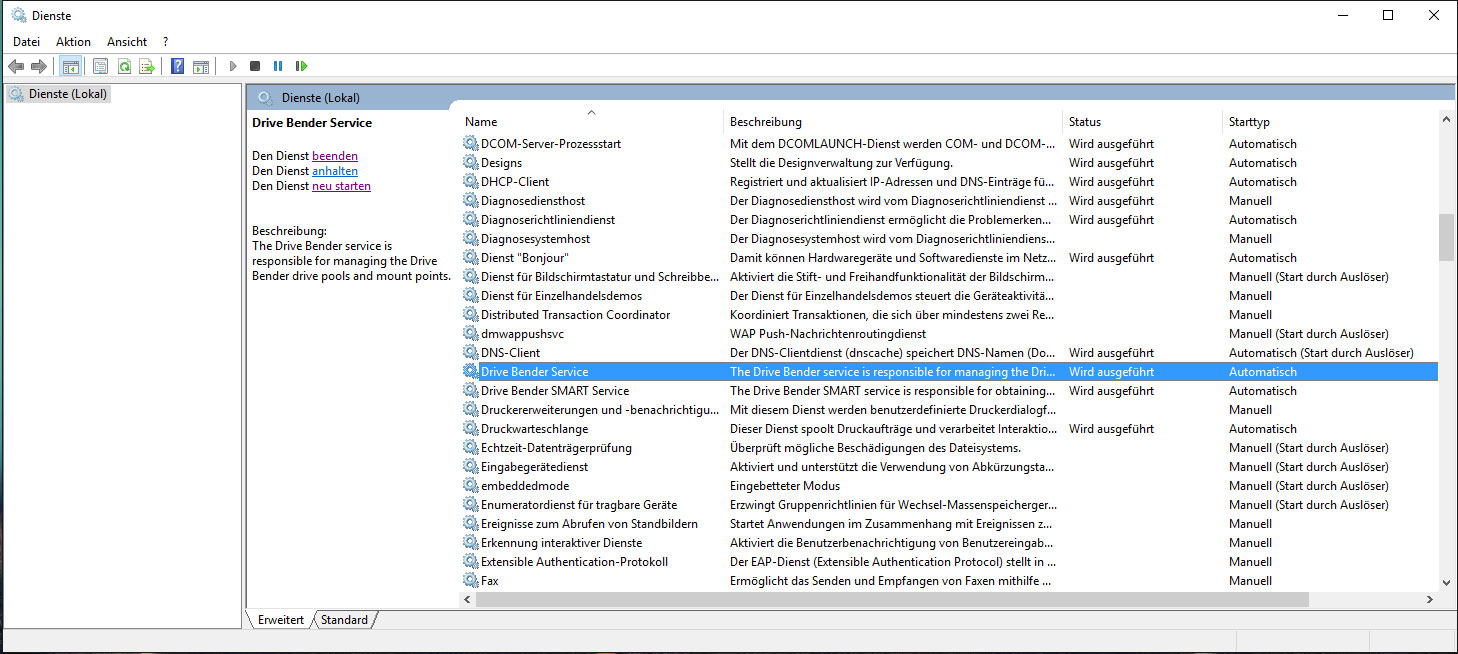Click gear icon next to Designs
Screen dimensions: 1458x654
pyautogui.click(x=471, y=162)
